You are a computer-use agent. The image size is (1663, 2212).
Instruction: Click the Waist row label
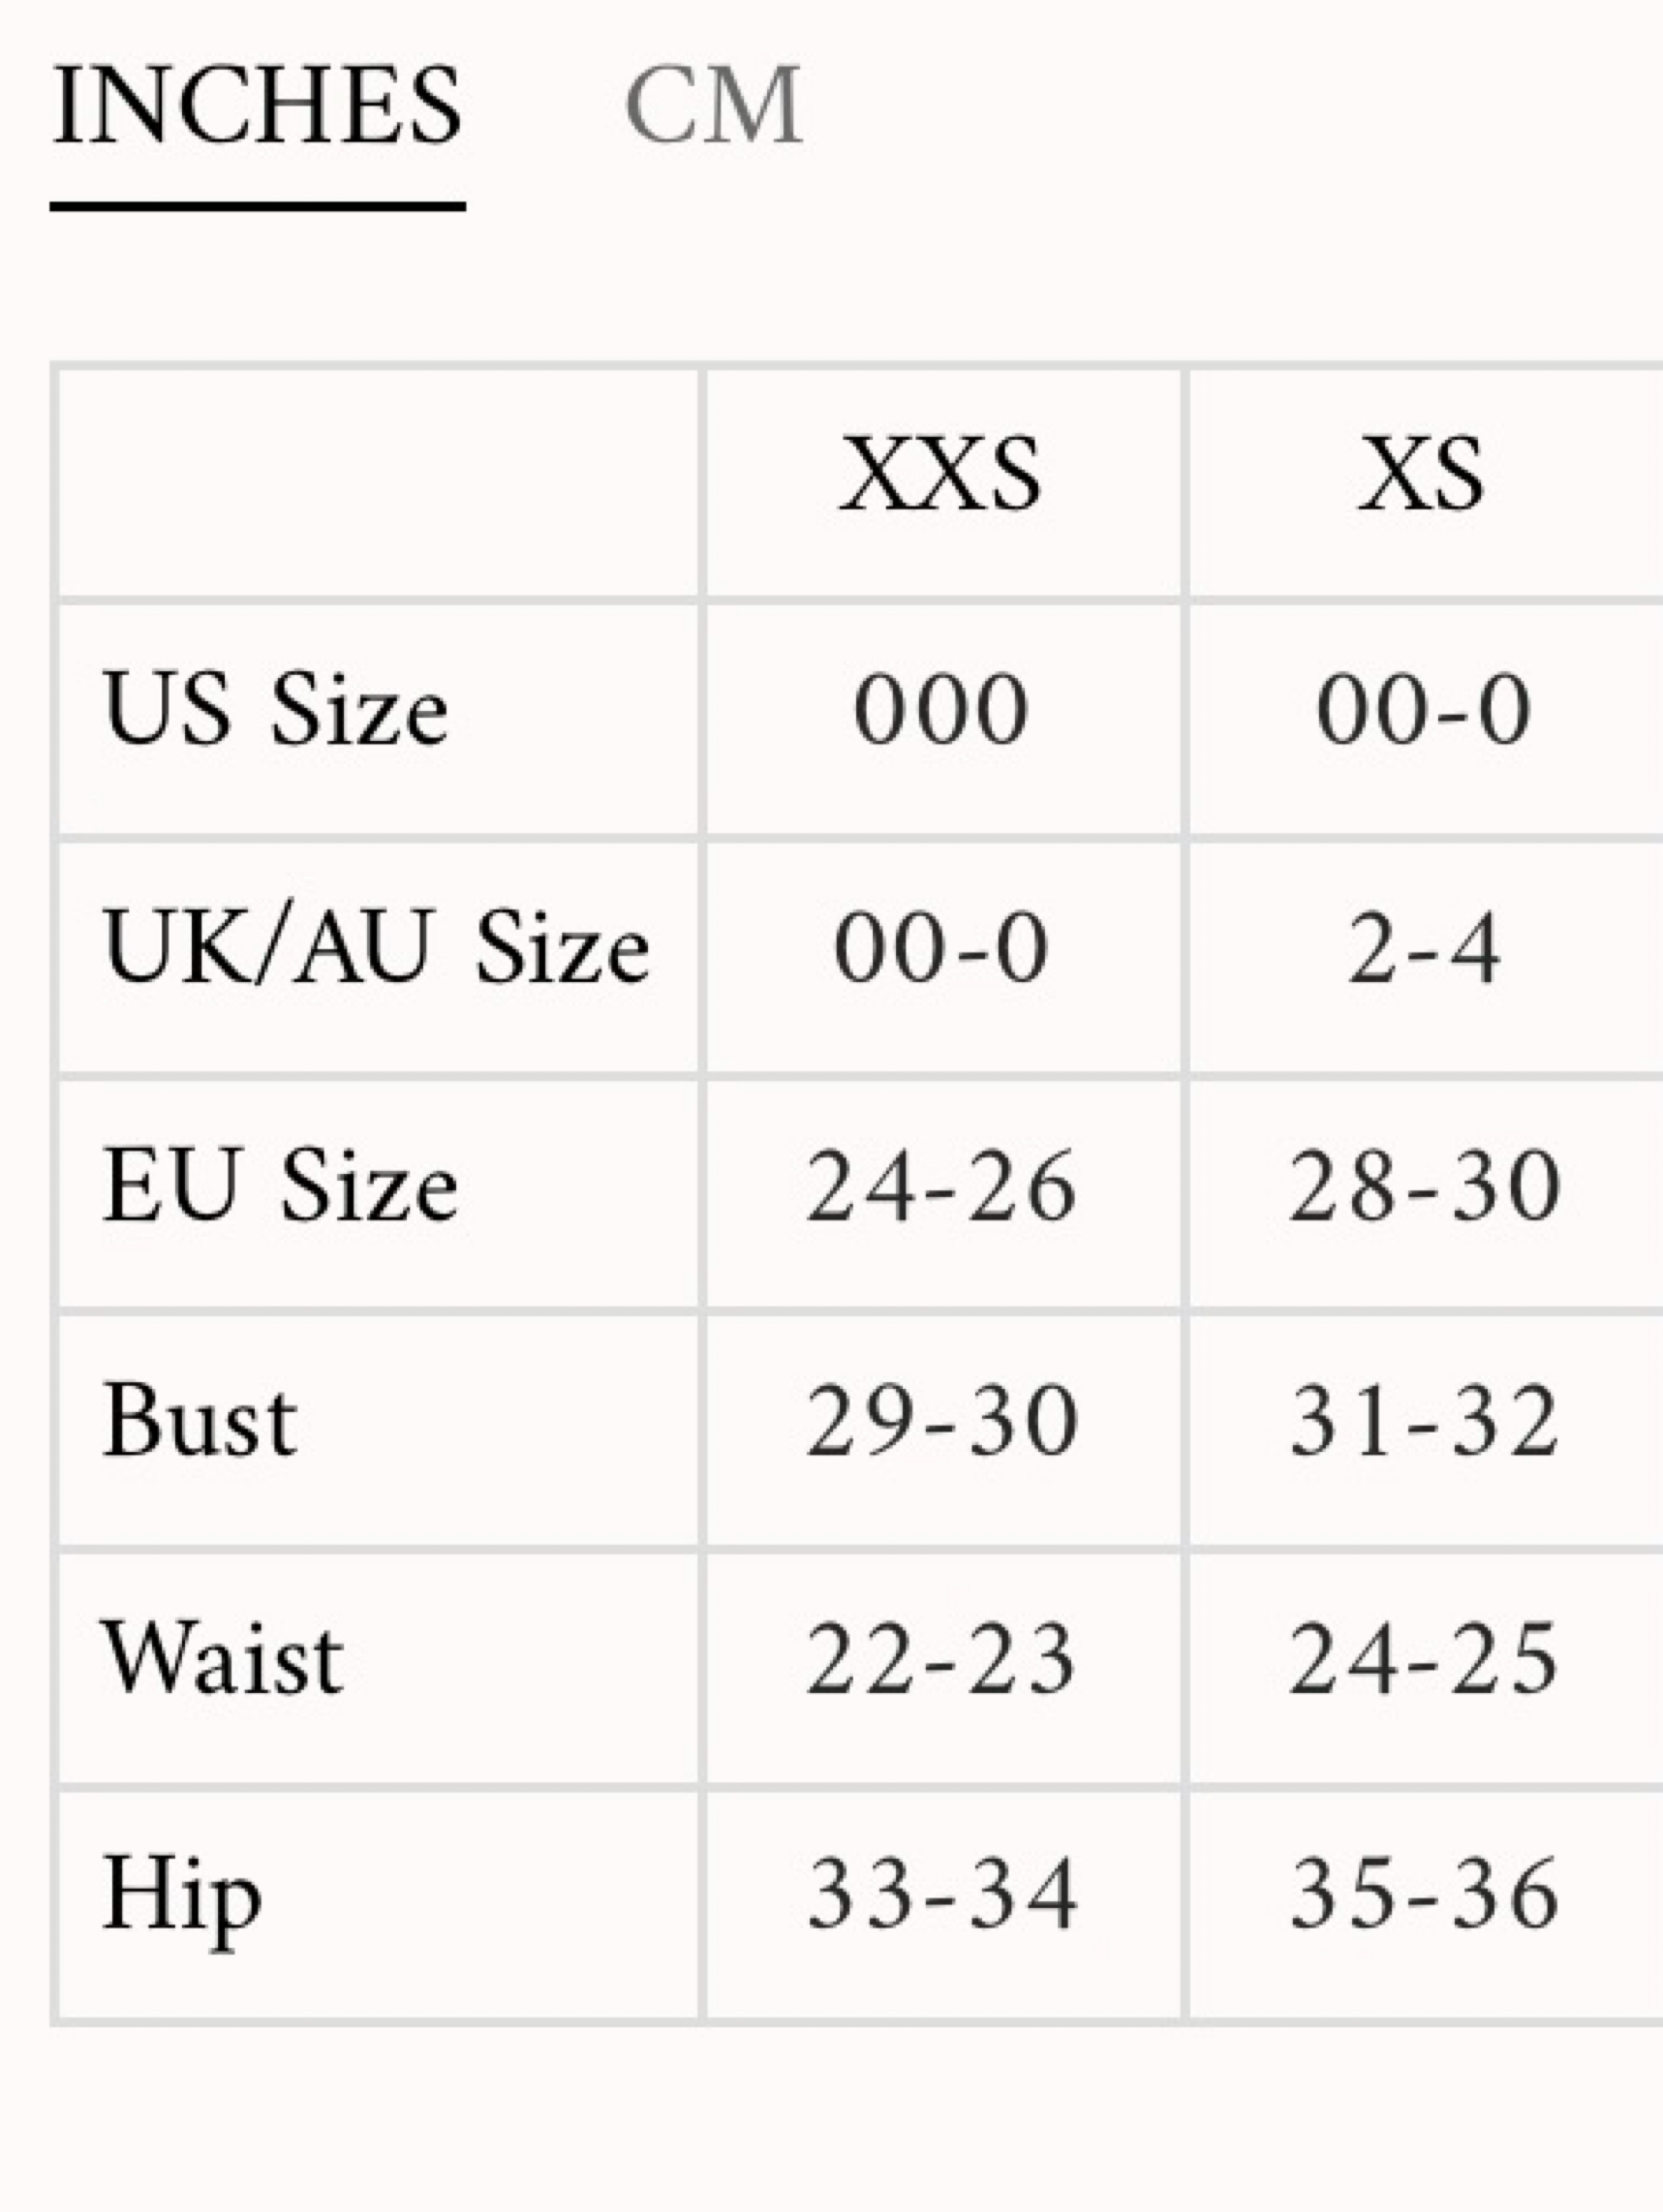click(x=223, y=1659)
